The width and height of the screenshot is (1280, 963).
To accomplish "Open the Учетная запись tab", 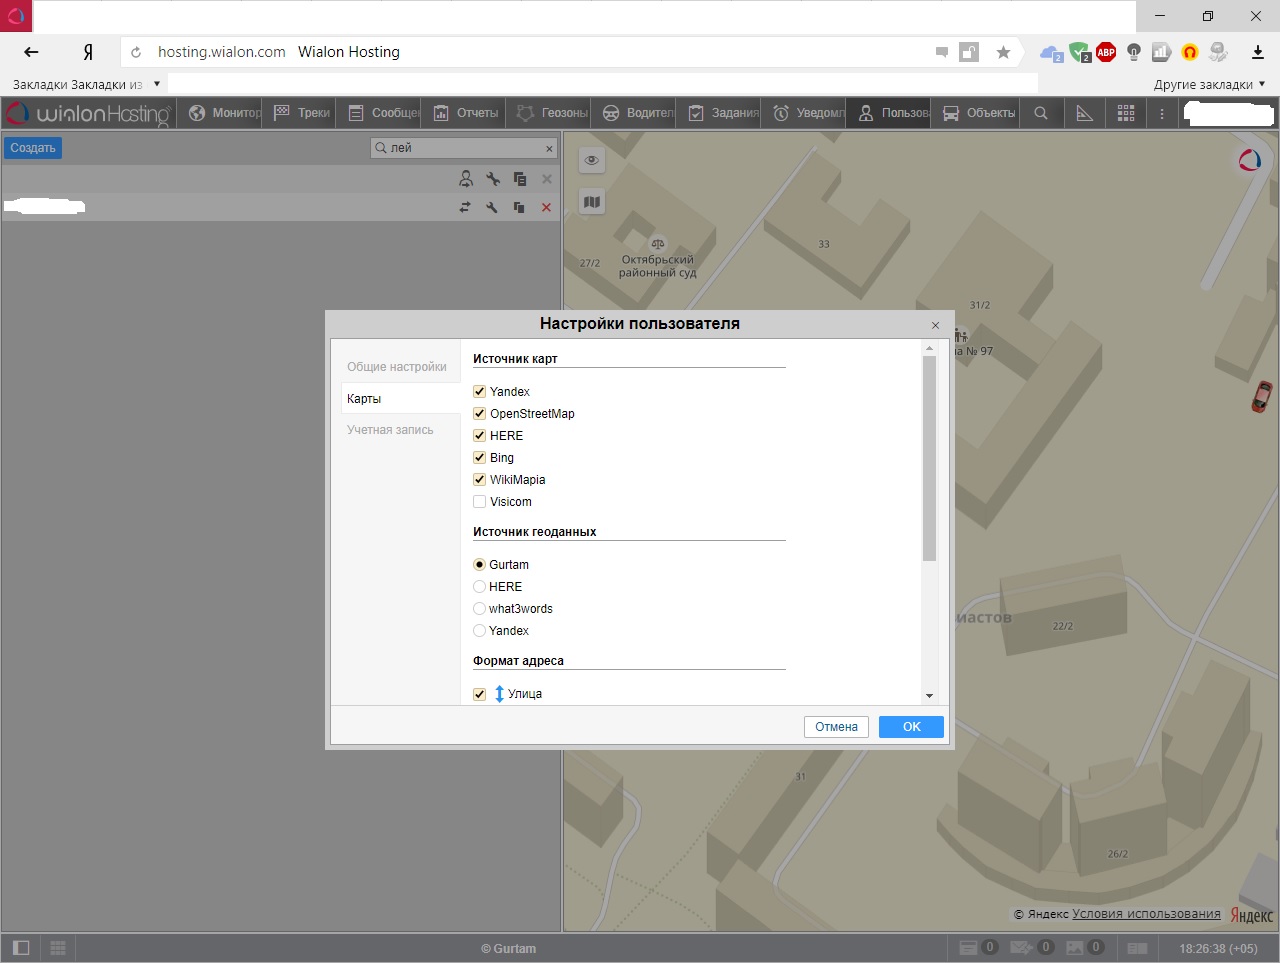I will pos(390,430).
